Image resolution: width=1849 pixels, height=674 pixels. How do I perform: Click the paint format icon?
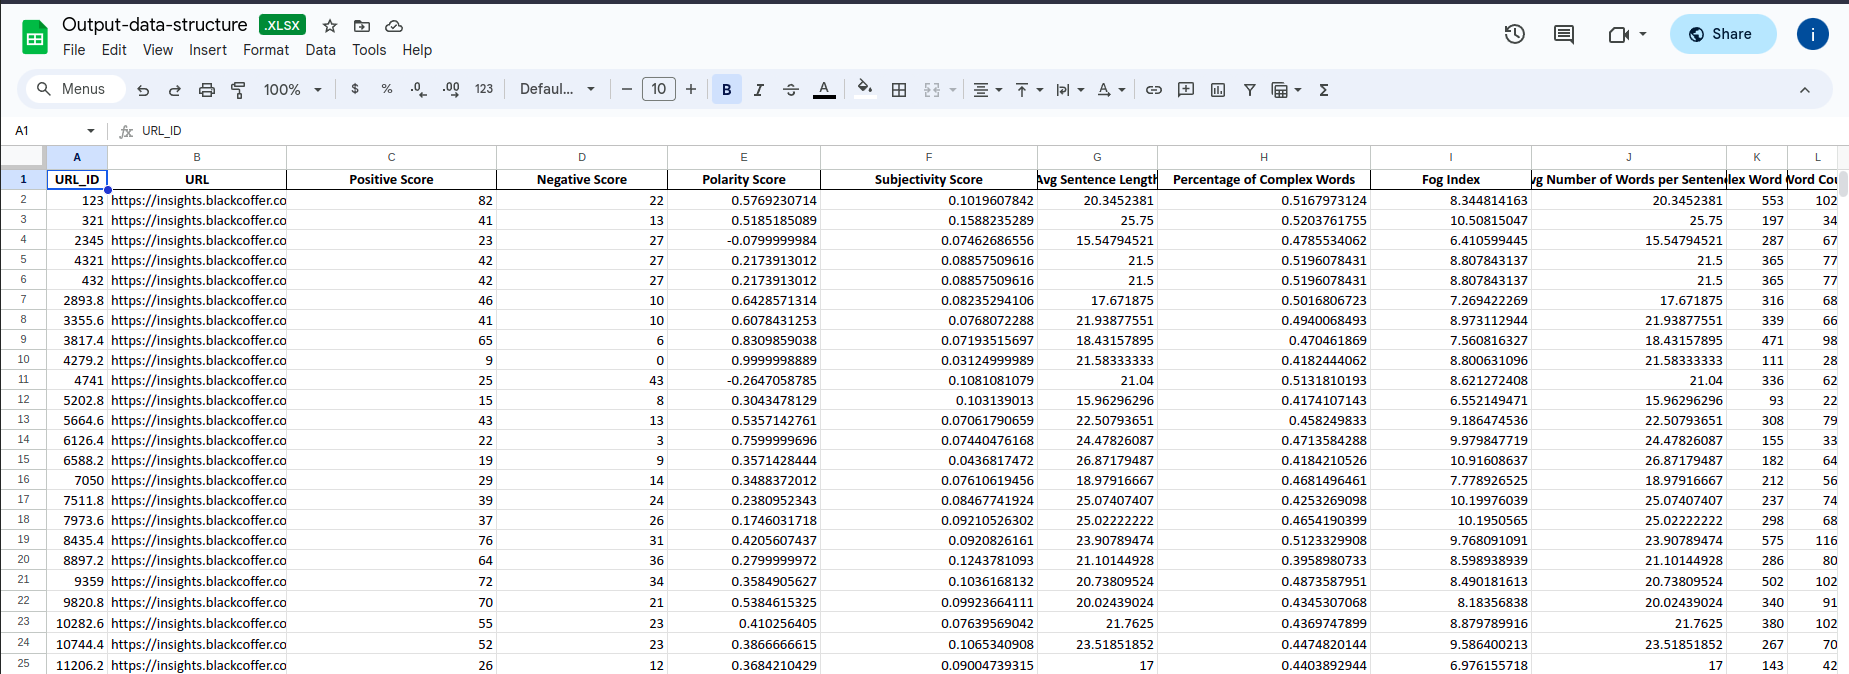(x=238, y=90)
